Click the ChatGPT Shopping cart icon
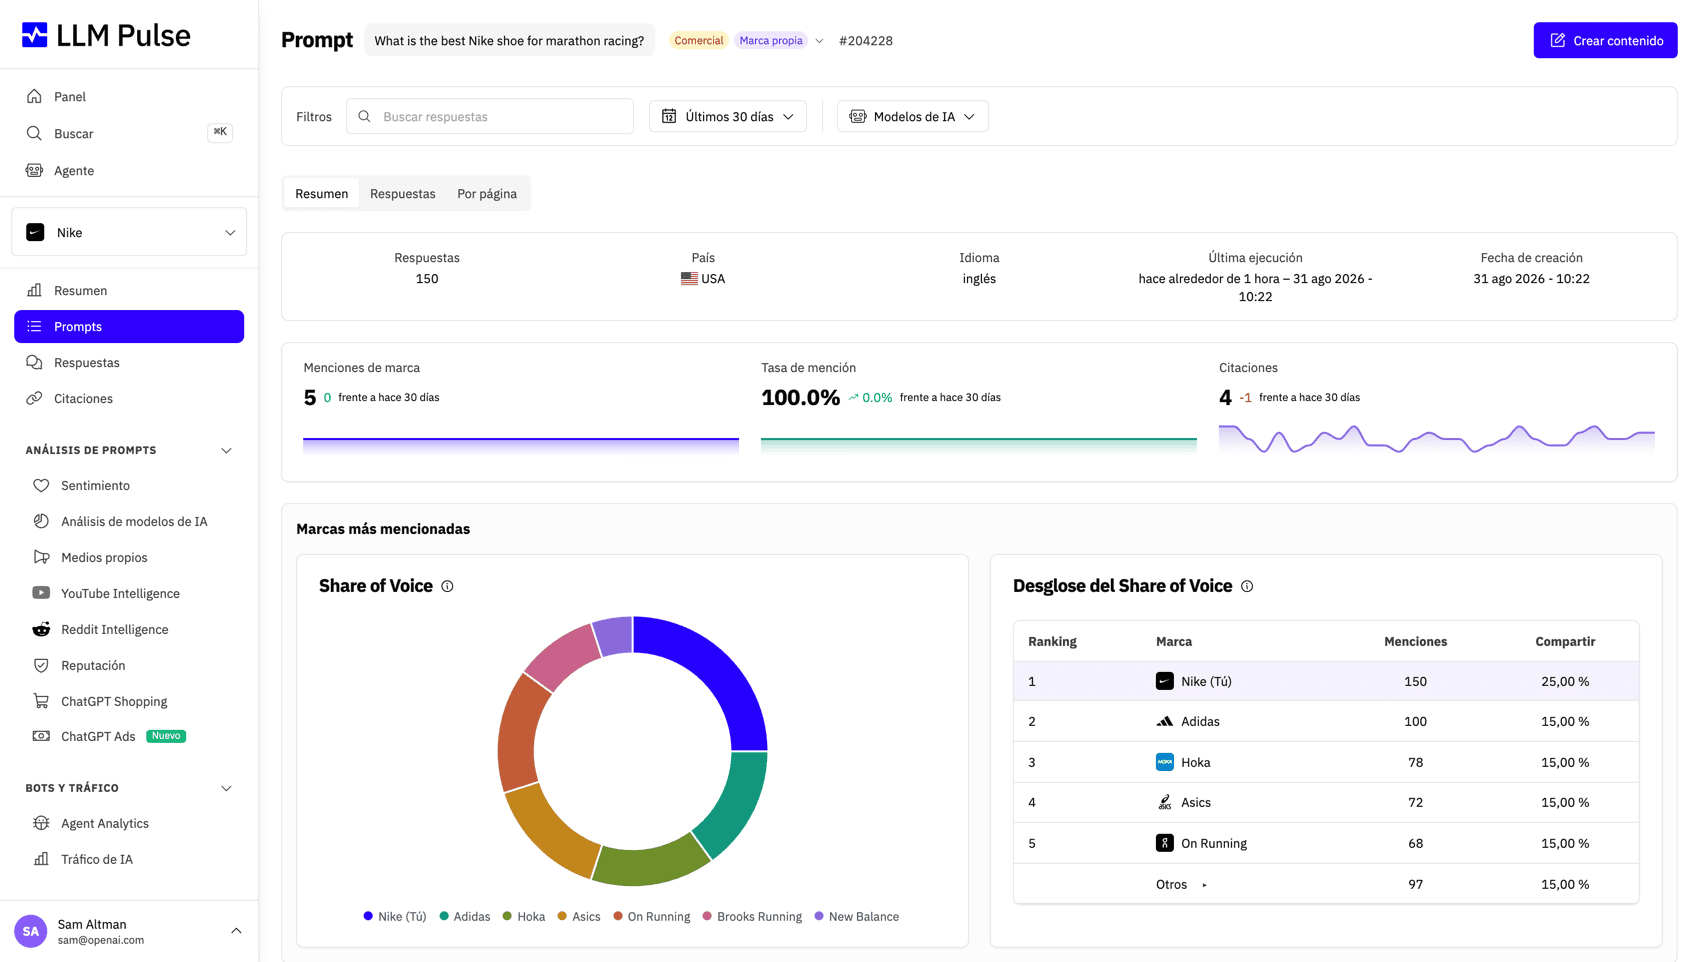Image resolution: width=1700 pixels, height=962 pixels. 41,701
